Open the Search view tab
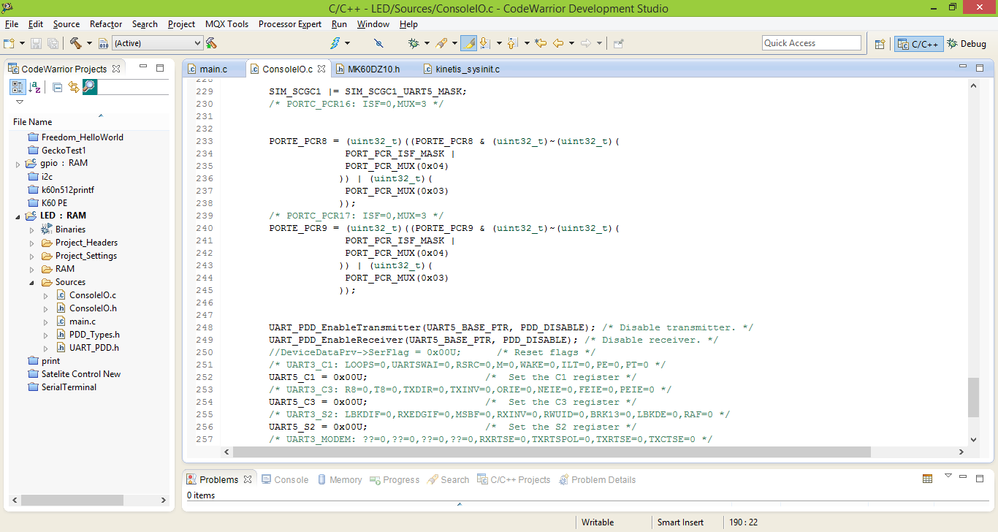This screenshot has height=532, width=998. [449, 479]
